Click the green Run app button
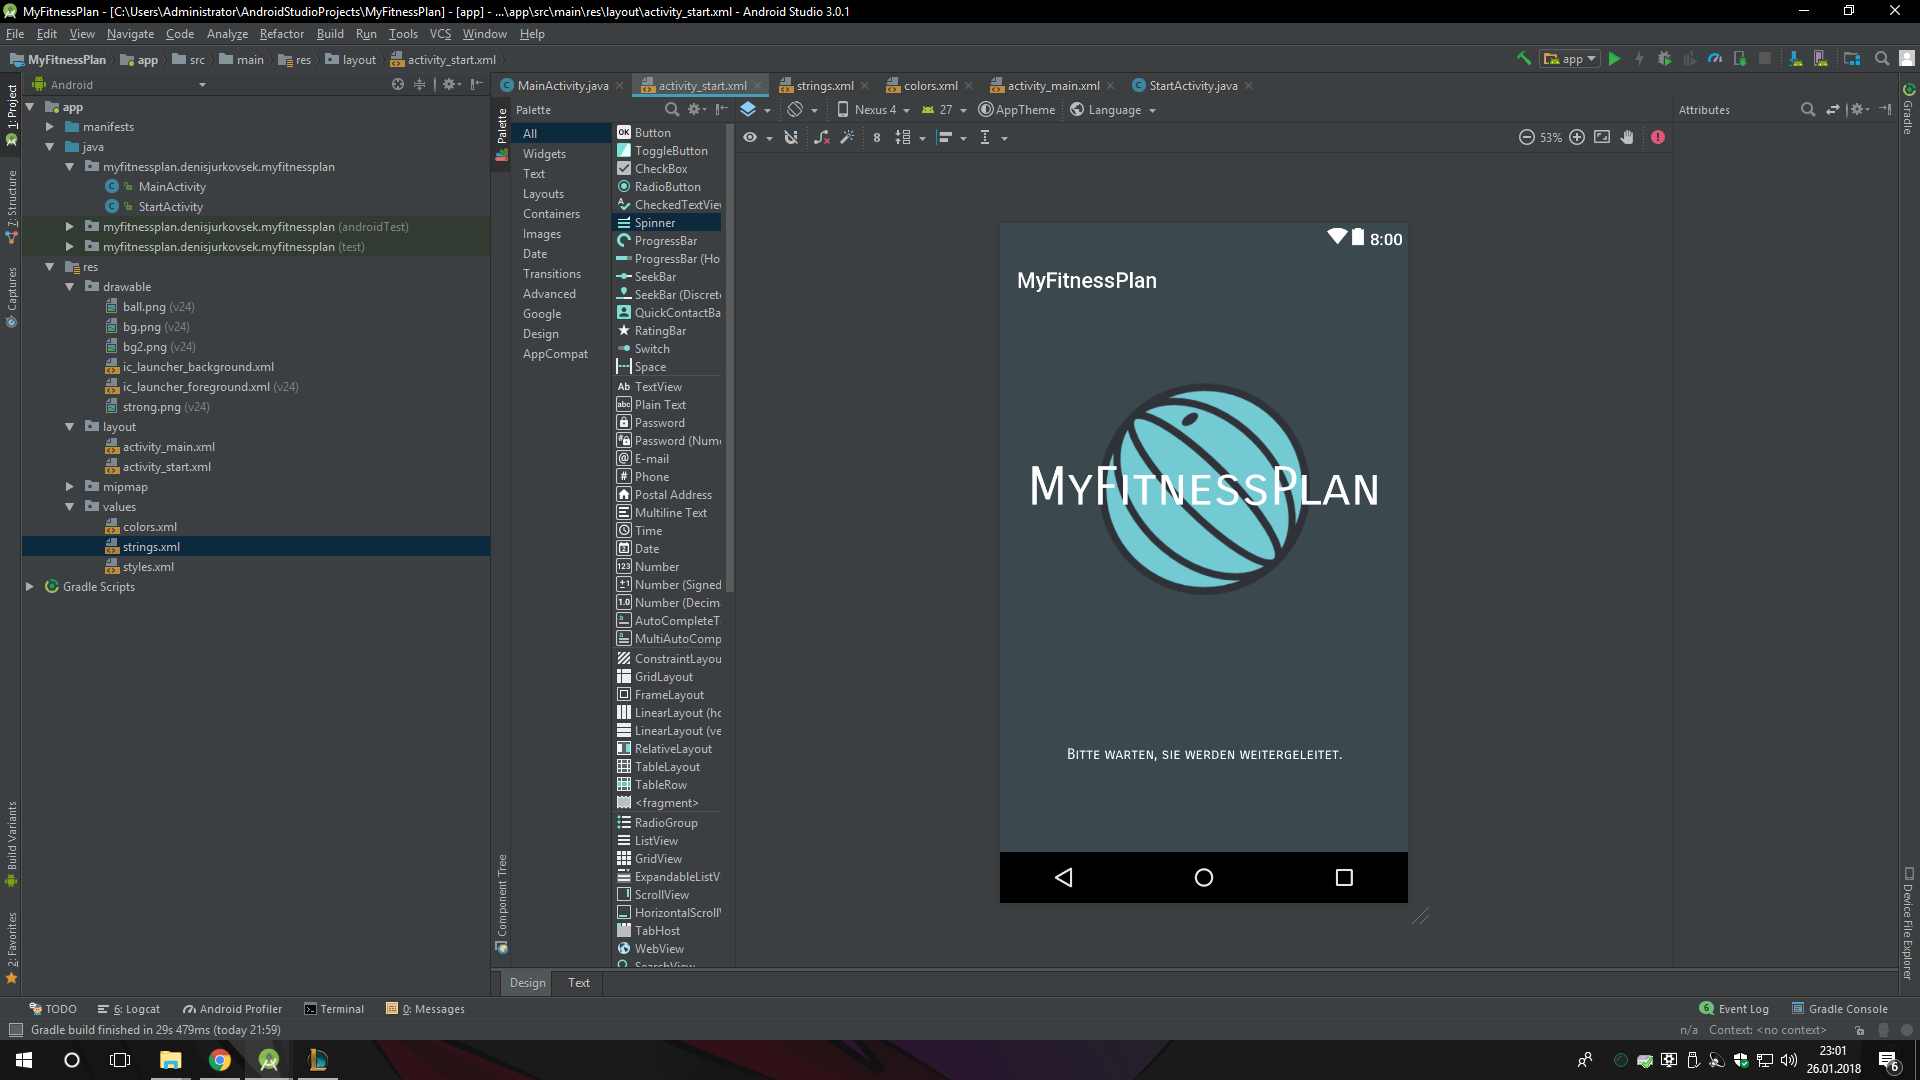This screenshot has height=1080, width=1920. tap(1614, 59)
